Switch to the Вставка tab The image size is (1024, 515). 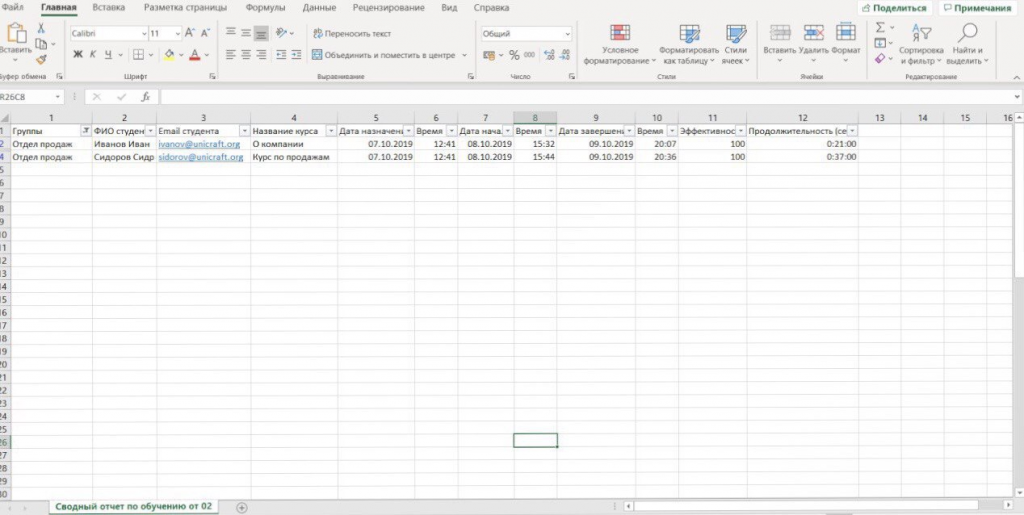[x=109, y=8]
